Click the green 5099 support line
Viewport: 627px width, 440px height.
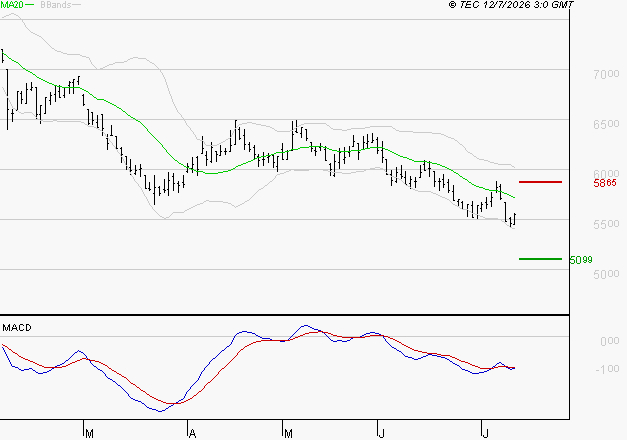(540, 259)
